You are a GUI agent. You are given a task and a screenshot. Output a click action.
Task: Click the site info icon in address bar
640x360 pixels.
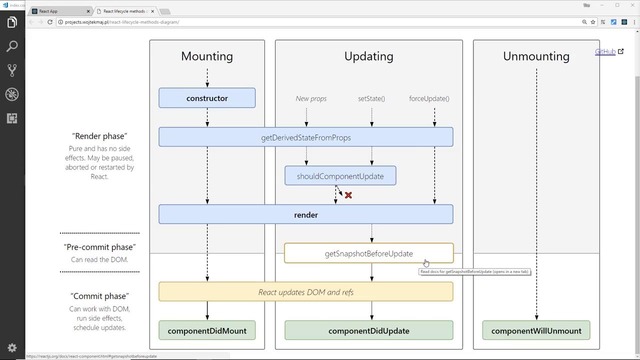click(60, 22)
